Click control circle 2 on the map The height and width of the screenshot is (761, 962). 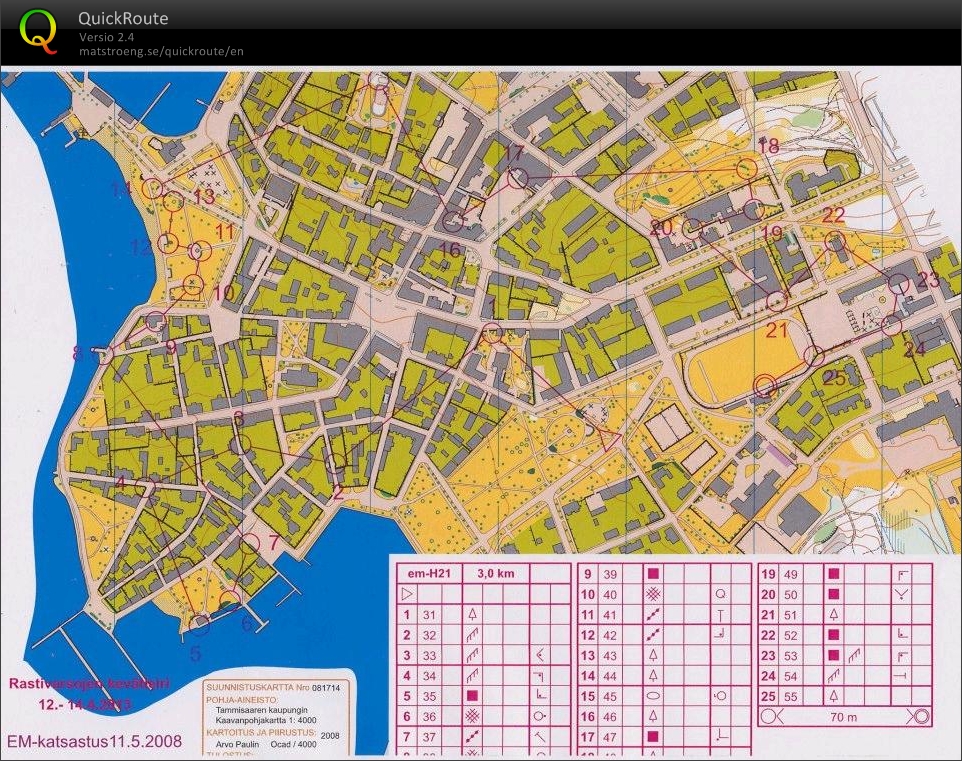point(336,463)
